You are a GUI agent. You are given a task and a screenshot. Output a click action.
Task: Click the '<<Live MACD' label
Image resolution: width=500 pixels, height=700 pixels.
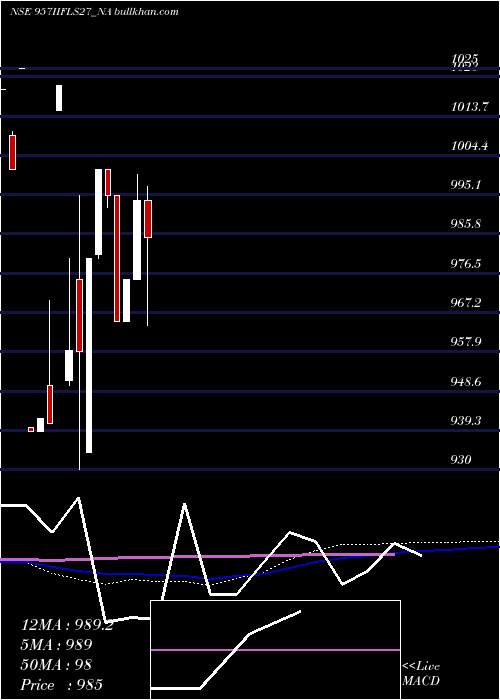421,674
